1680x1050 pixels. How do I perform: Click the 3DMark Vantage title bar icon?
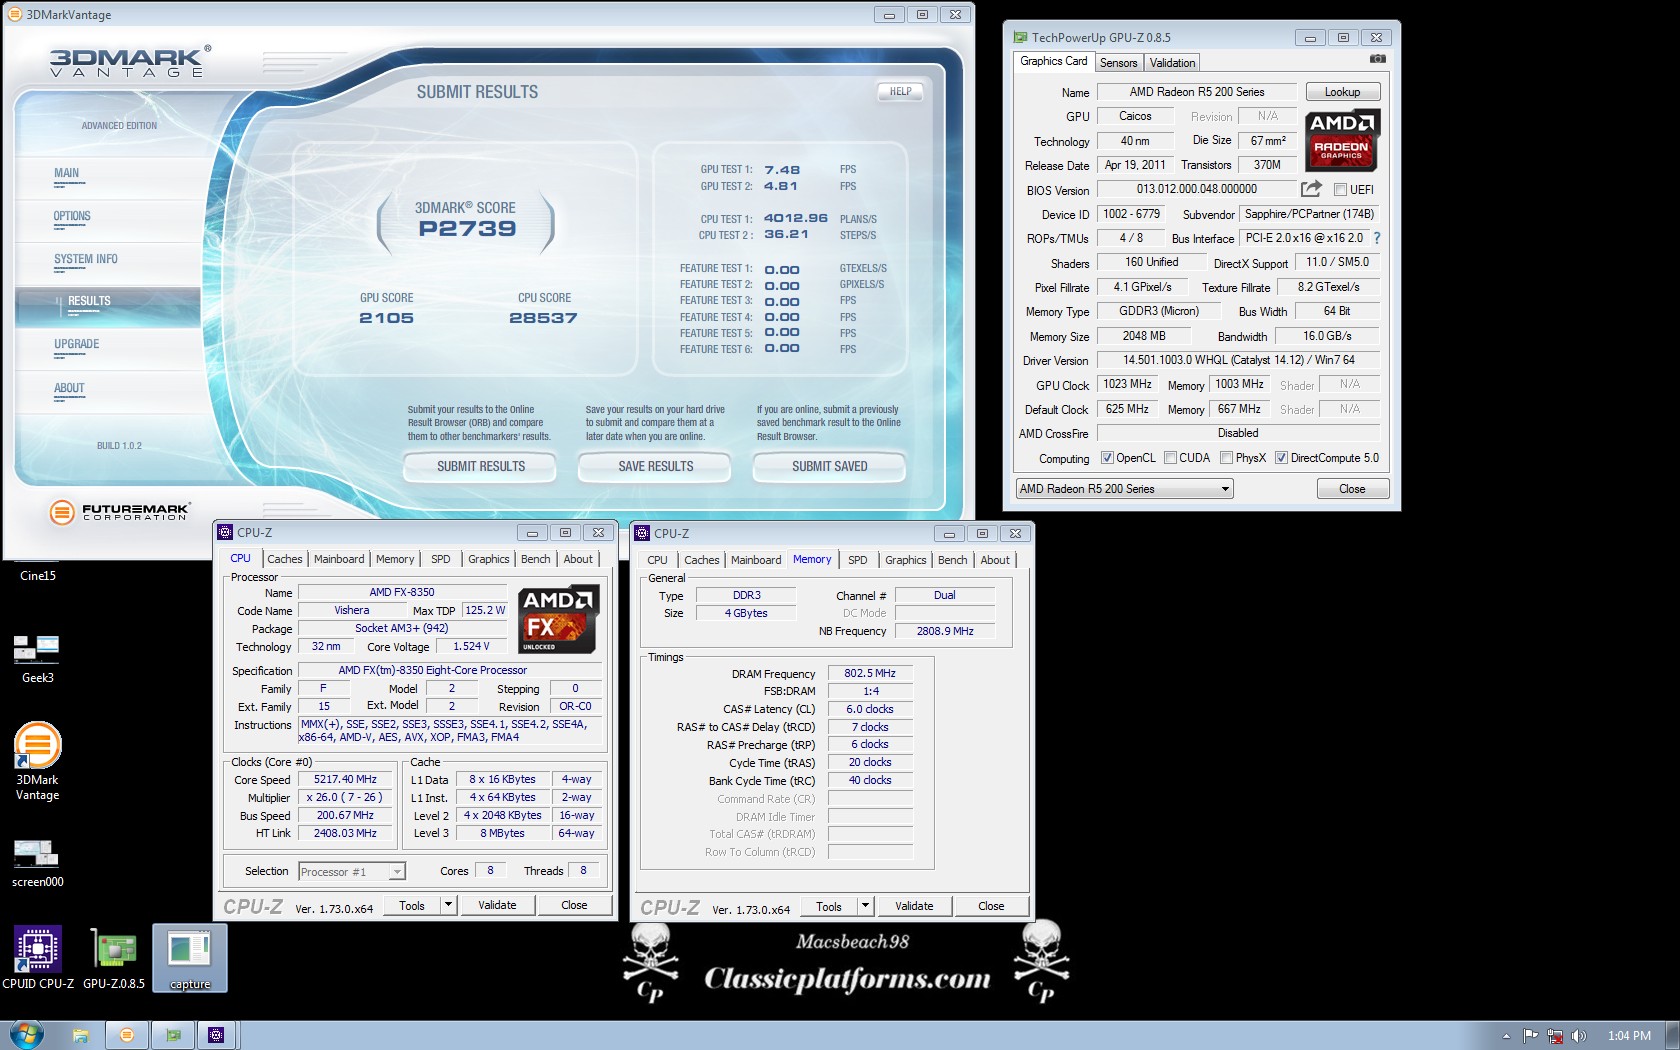pyautogui.click(x=14, y=14)
